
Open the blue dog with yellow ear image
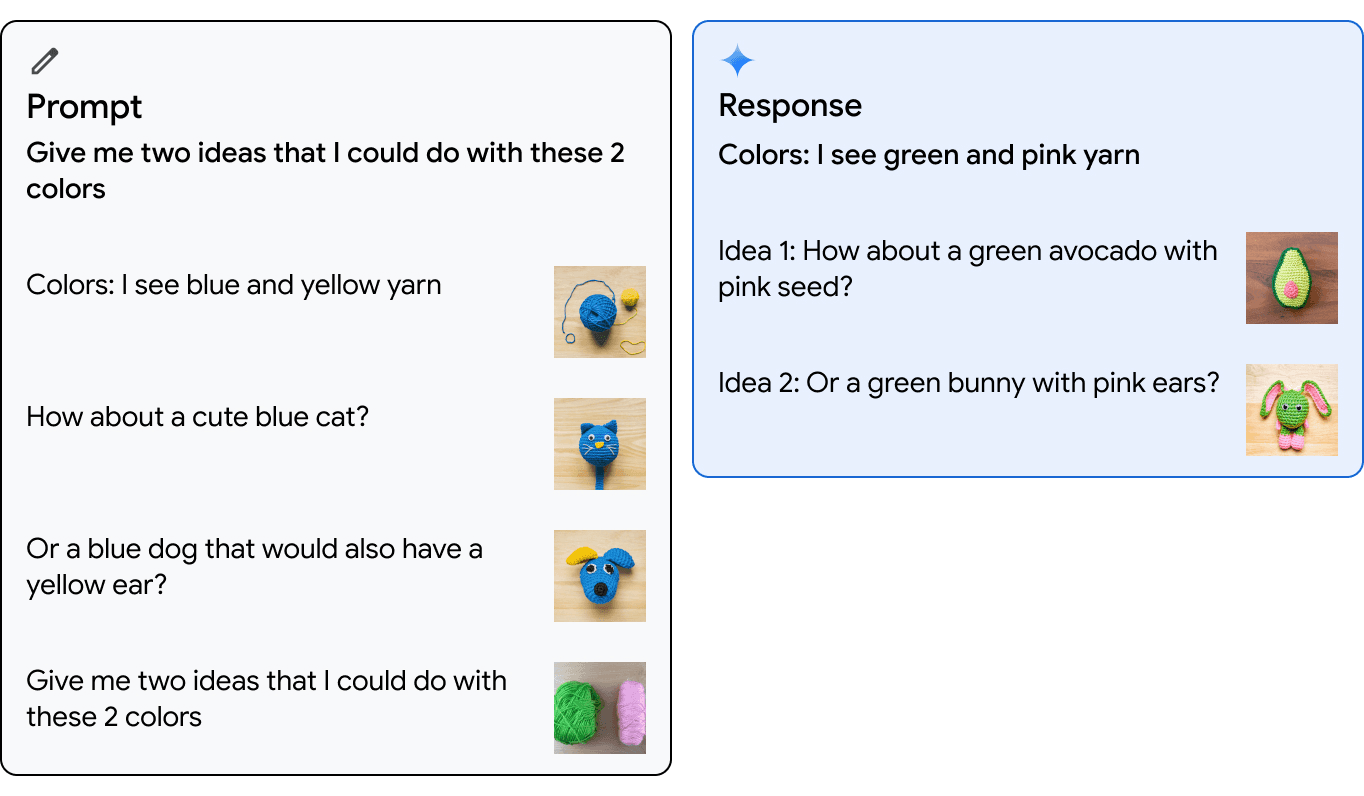pyautogui.click(x=599, y=576)
